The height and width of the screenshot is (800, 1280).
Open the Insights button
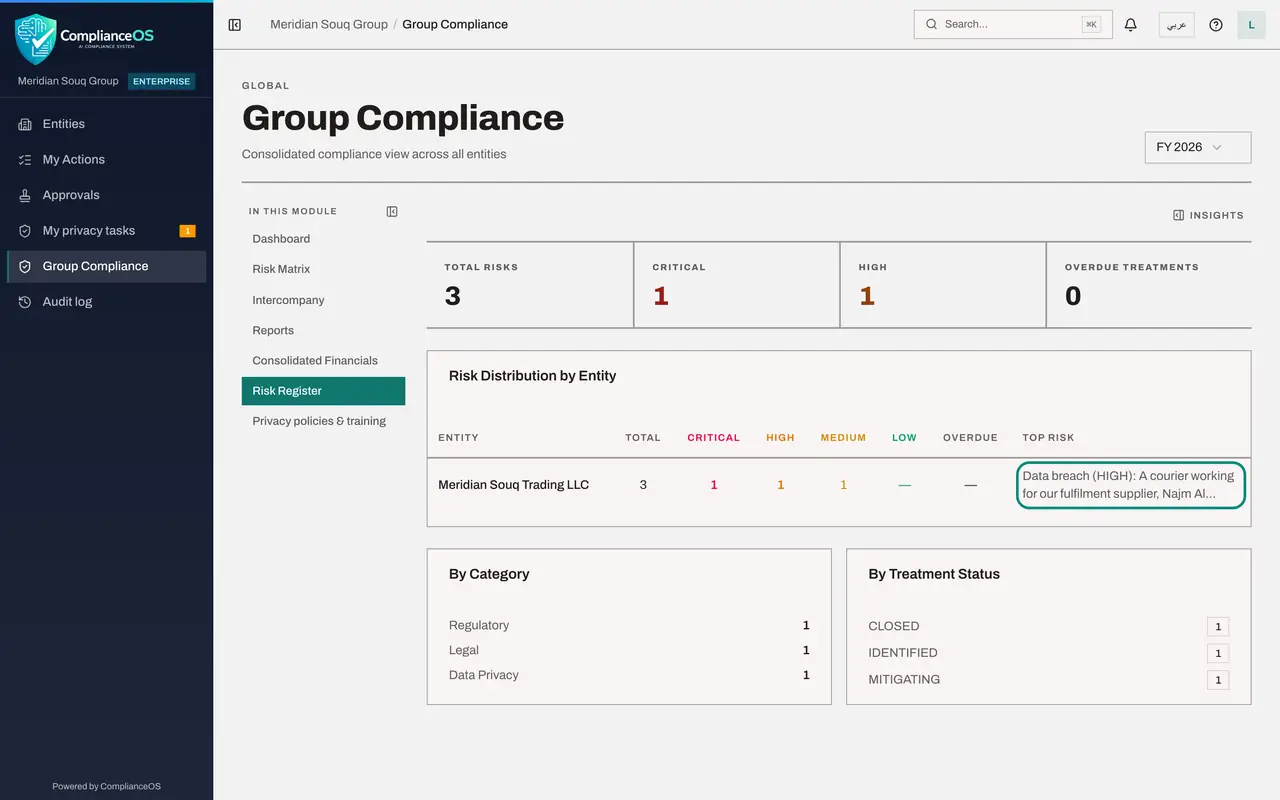(x=1208, y=215)
